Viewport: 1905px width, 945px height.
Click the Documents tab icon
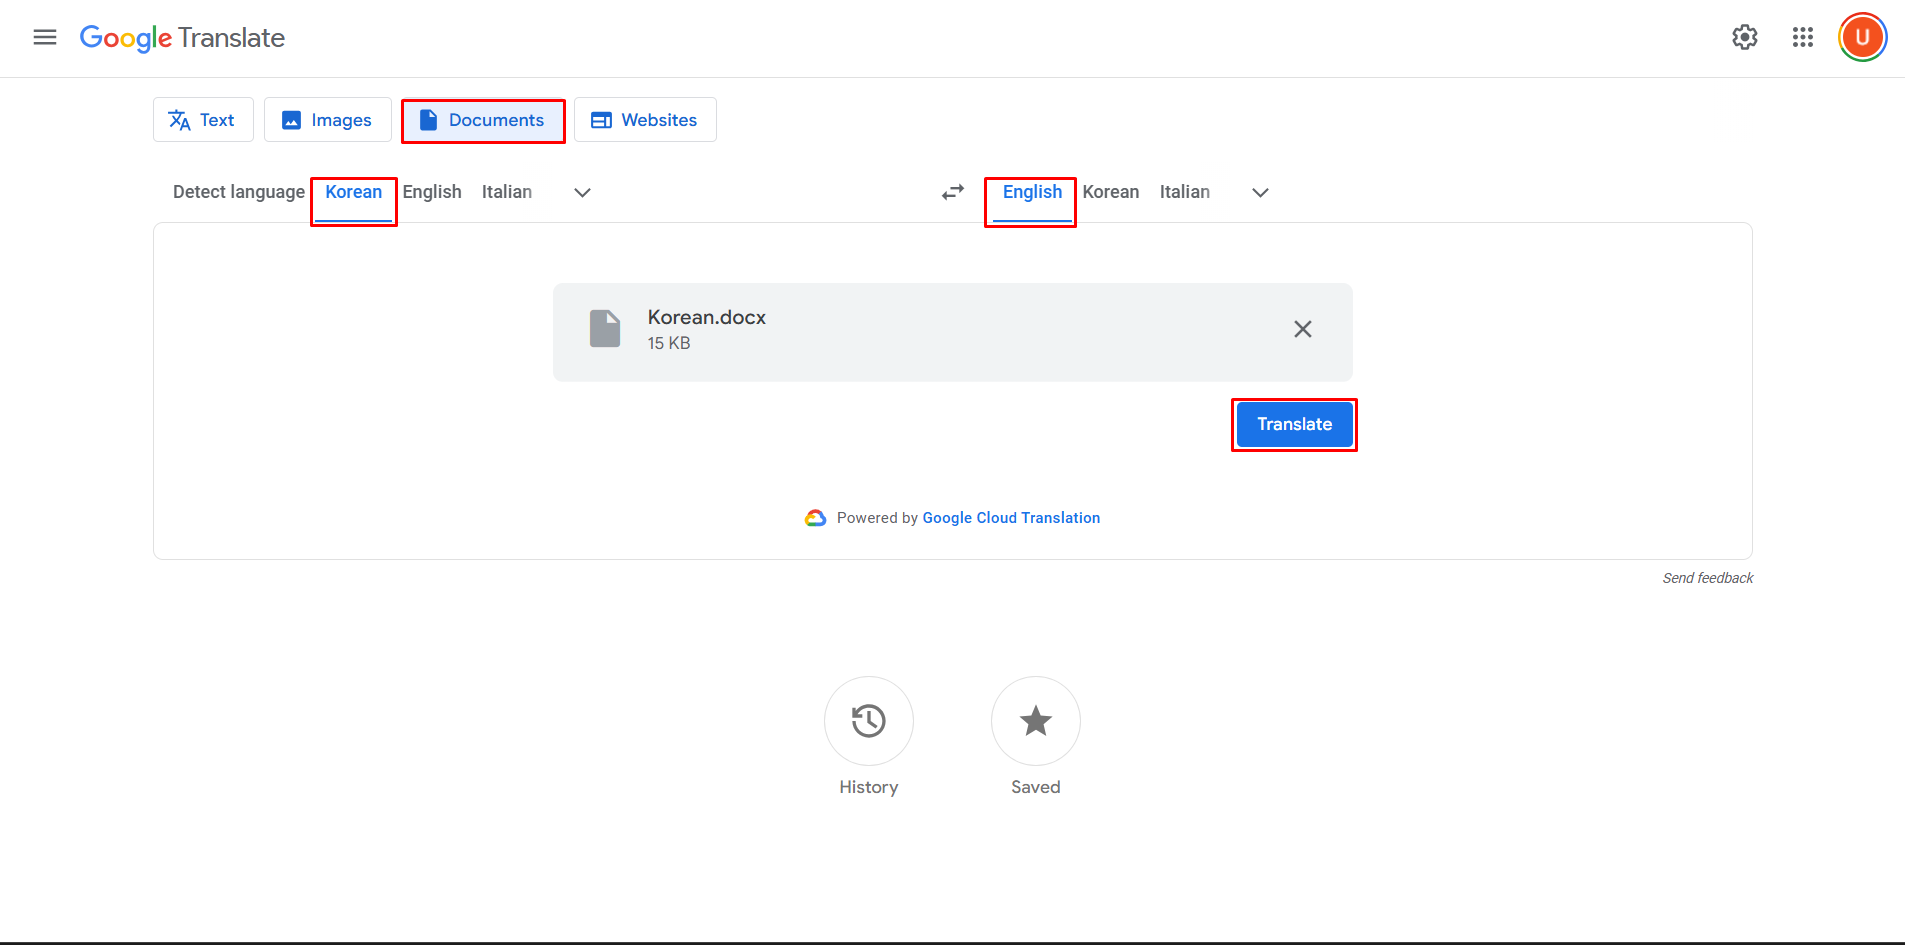pyautogui.click(x=428, y=119)
